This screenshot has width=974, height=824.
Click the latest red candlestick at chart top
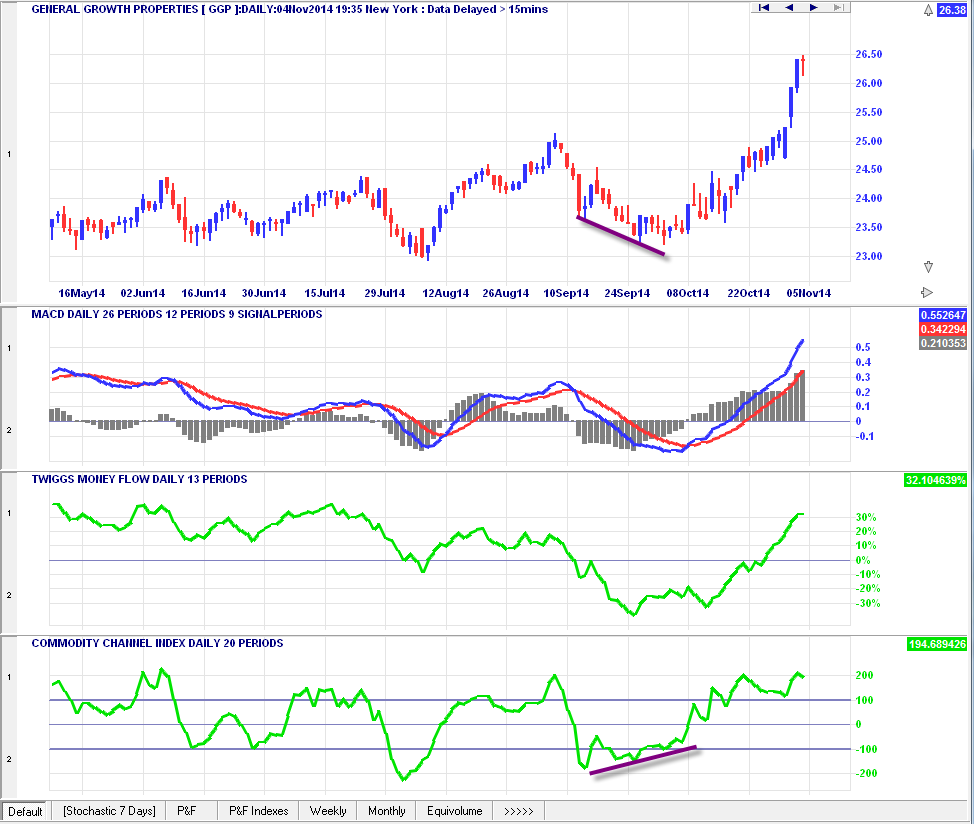pyautogui.click(x=803, y=65)
